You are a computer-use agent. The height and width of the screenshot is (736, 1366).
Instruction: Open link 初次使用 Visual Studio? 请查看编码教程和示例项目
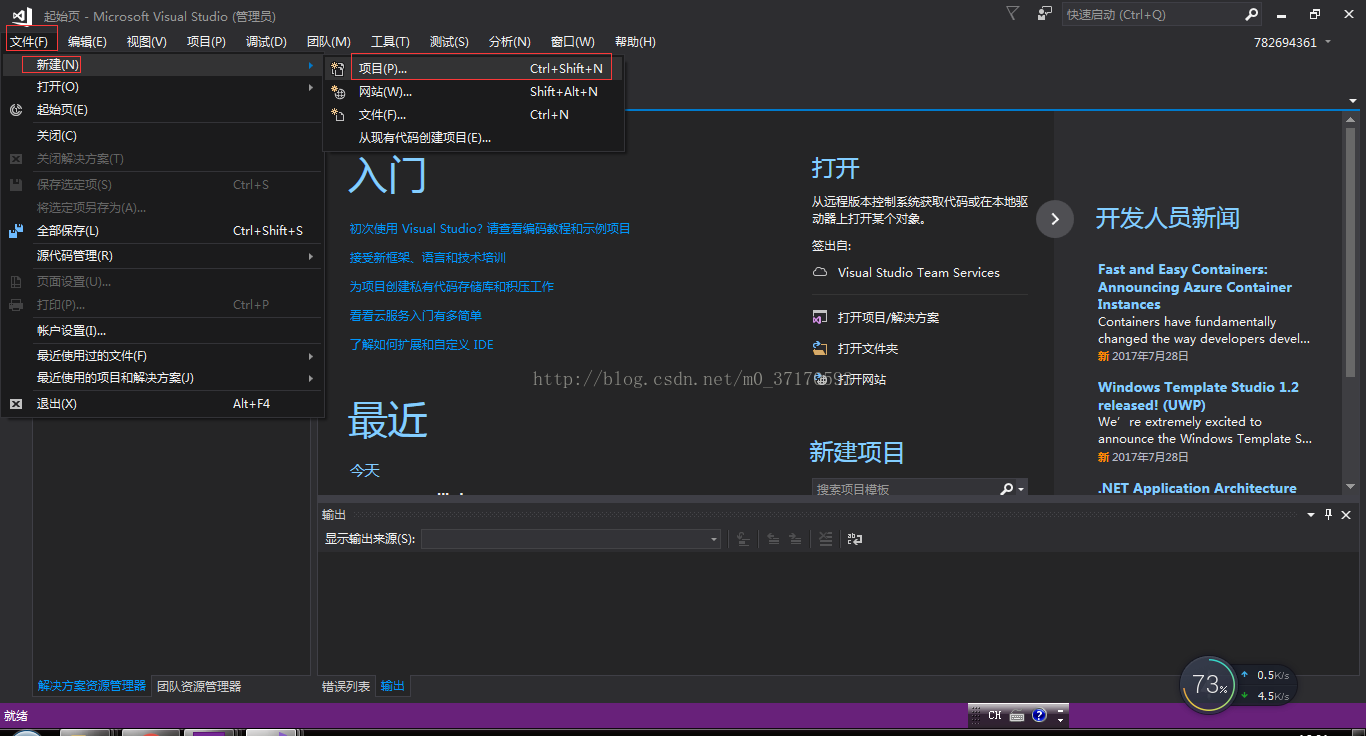pos(490,229)
